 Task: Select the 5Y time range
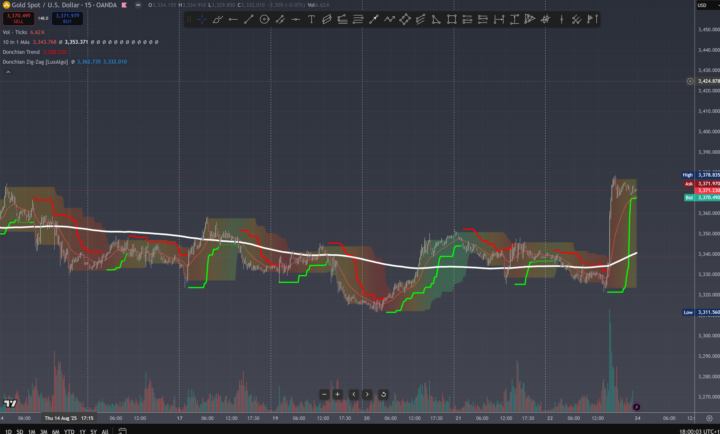coord(94,431)
